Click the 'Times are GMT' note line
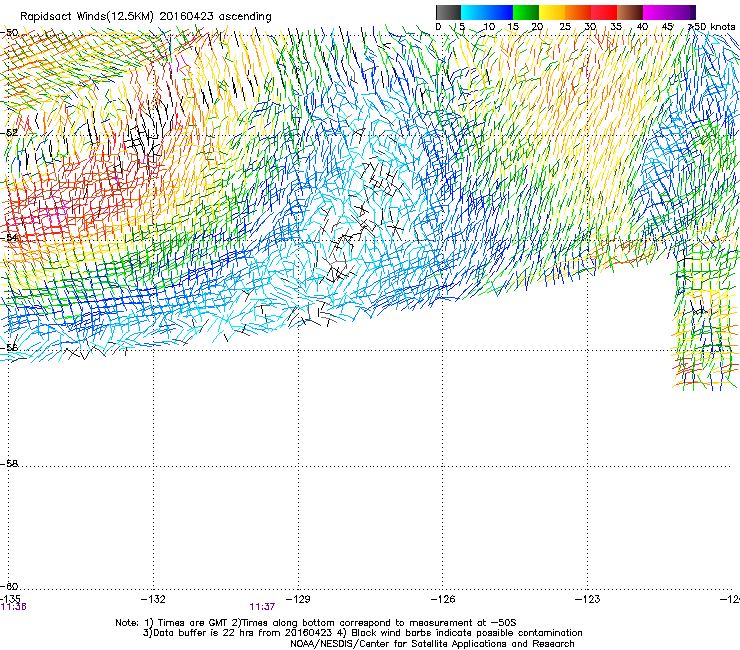The image size is (740, 650). [x=316, y=623]
